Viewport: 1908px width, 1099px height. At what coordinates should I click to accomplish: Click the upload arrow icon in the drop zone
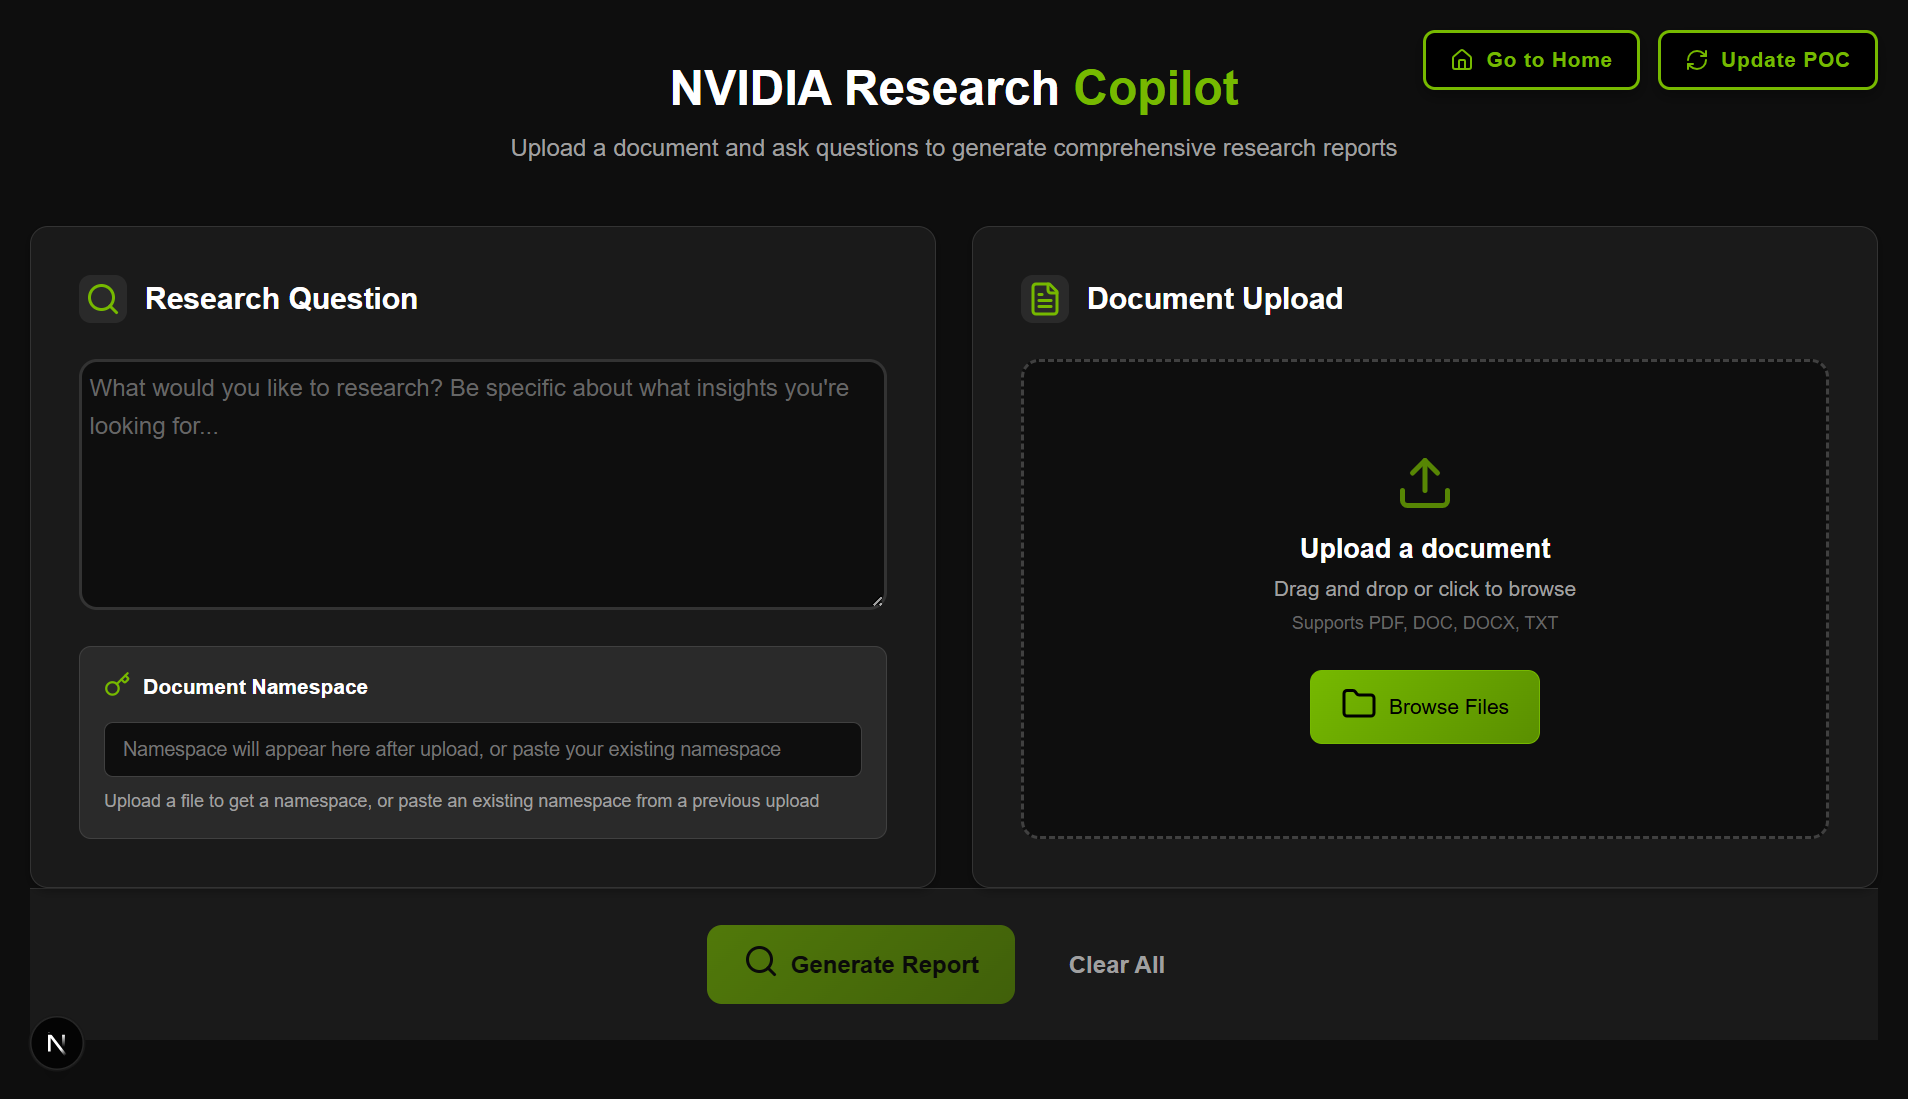point(1424,483)
